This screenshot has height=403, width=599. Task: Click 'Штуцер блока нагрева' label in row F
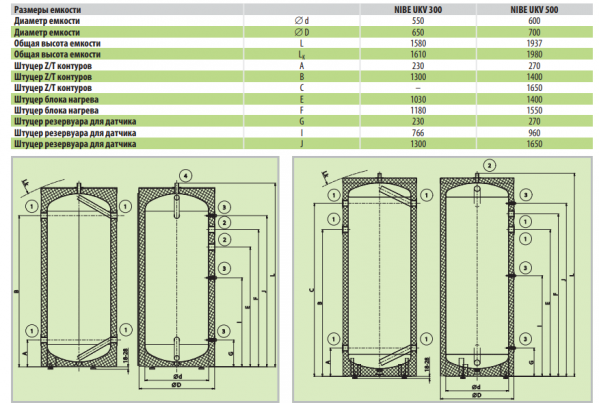pos(56,110)
